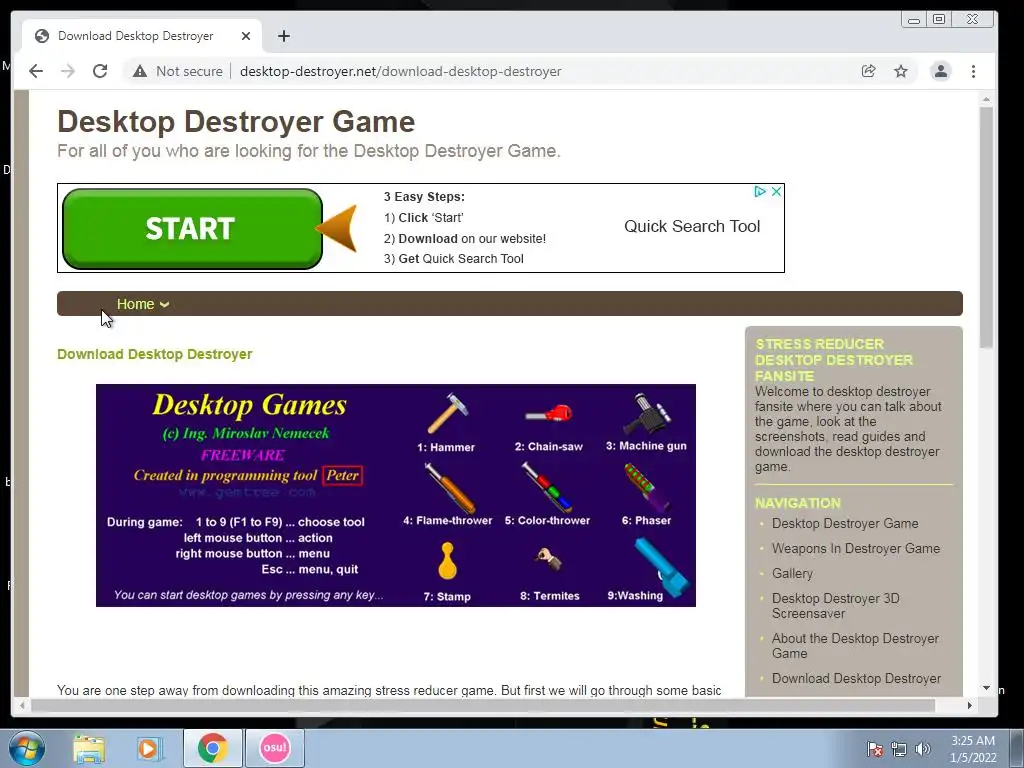Open Windows Media Player taskbar icon

pyautogui.click(x=149, y=748)
